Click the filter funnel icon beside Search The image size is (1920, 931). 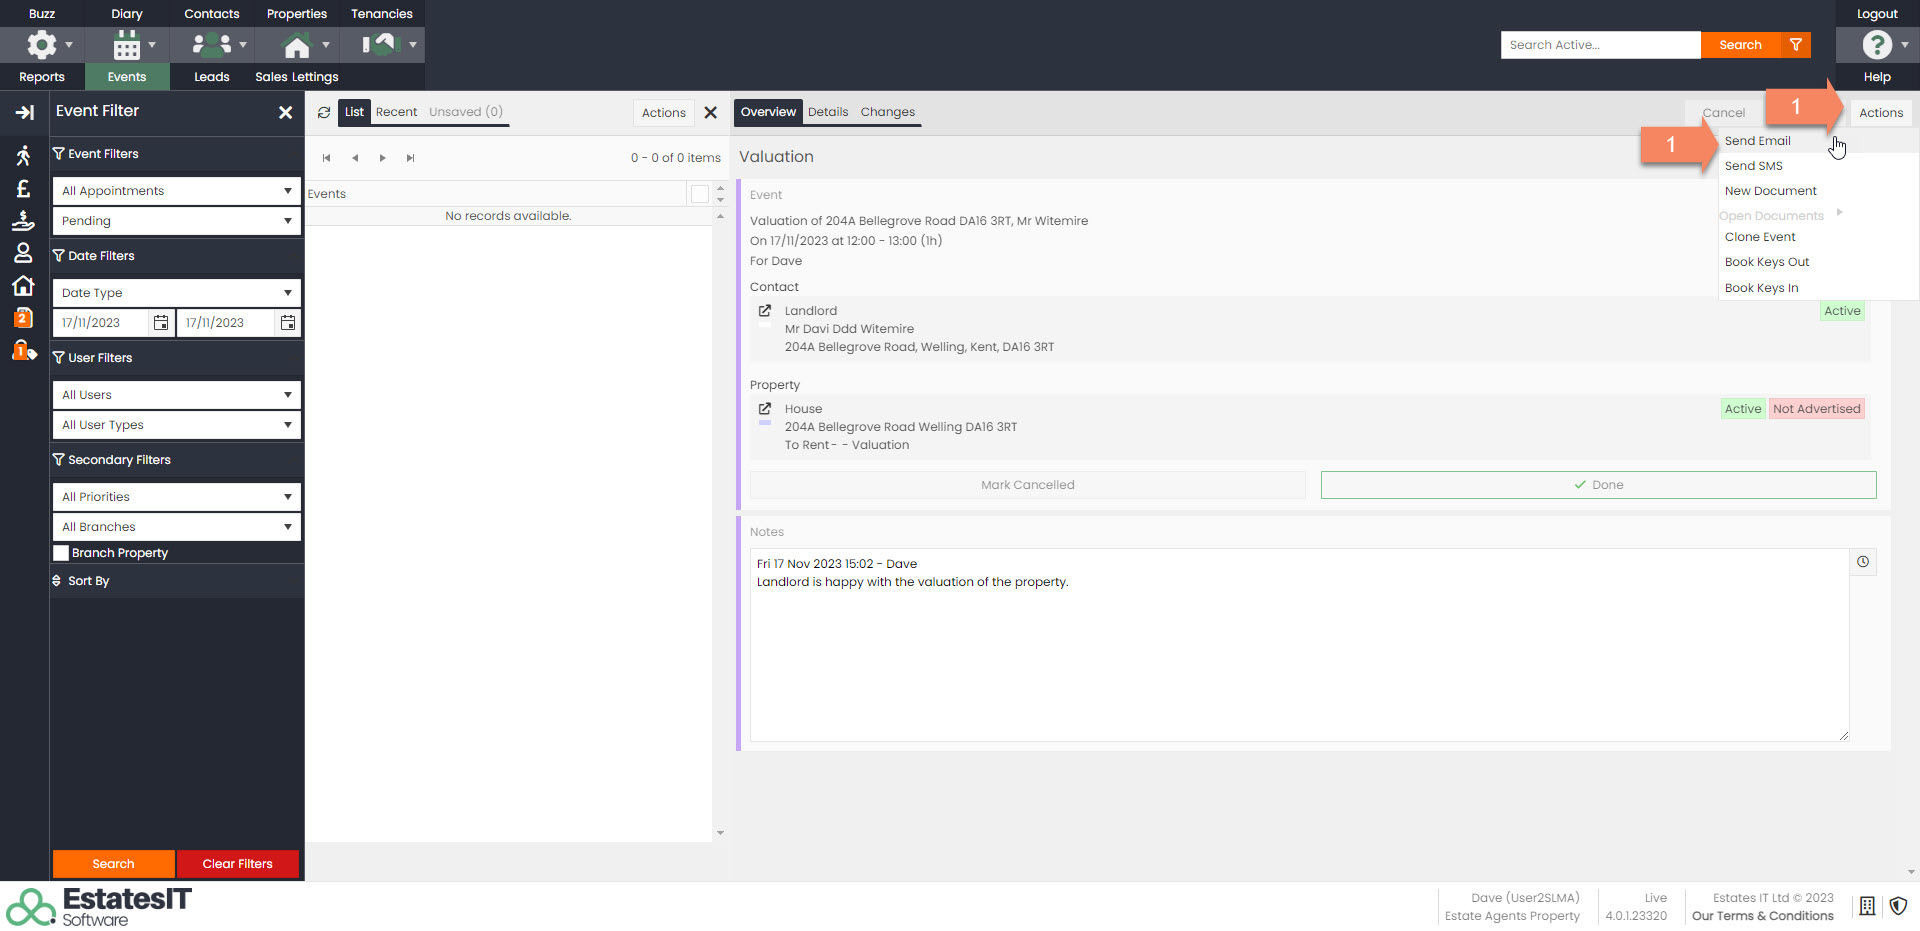pos(1796,45)
